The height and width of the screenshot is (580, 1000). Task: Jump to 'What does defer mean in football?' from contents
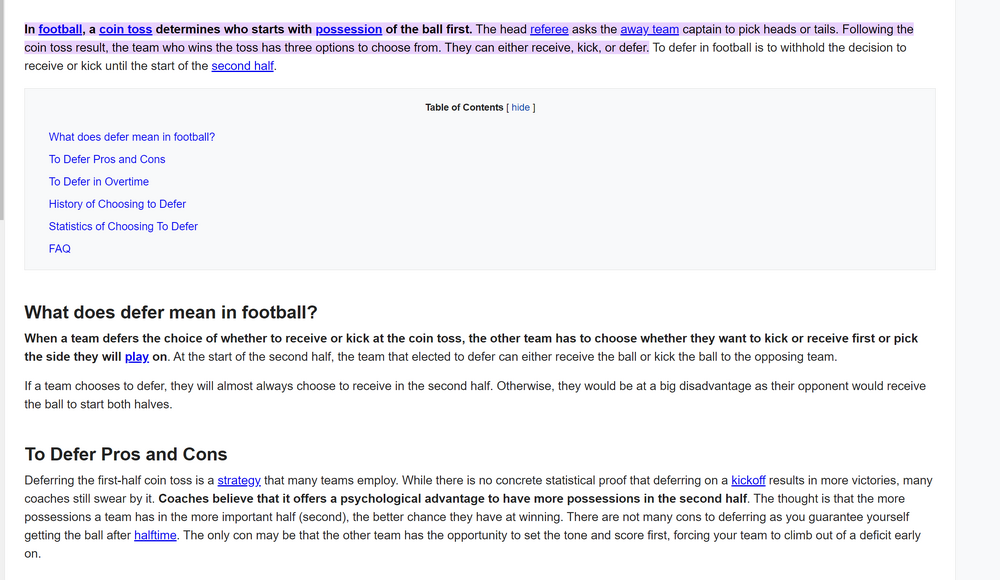pos(132,137)
